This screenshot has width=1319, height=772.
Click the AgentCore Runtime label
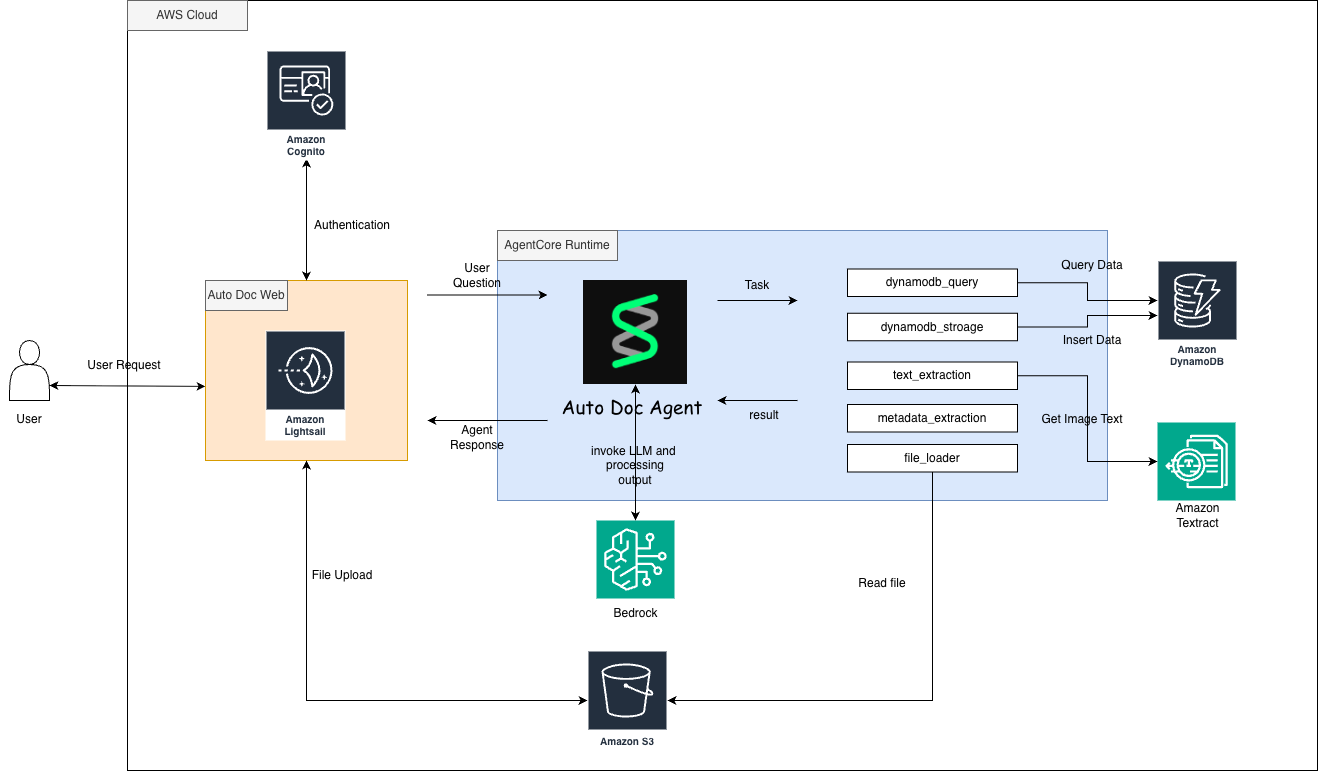click(557, 245)
